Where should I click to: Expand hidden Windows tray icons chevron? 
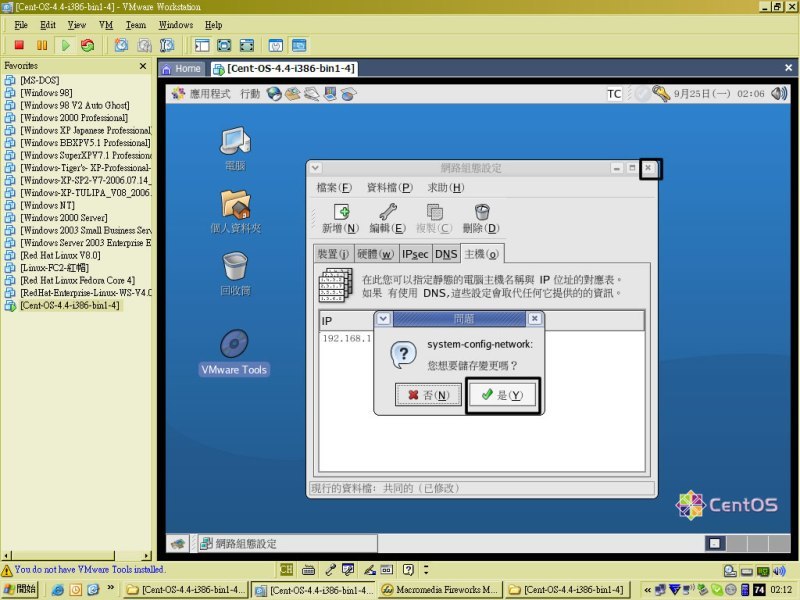[647, 590]
